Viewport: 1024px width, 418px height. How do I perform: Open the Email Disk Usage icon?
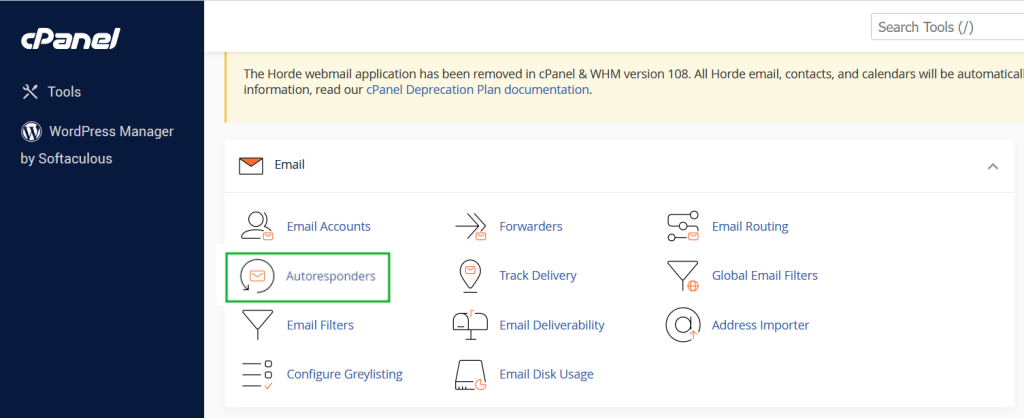[470, 374]
